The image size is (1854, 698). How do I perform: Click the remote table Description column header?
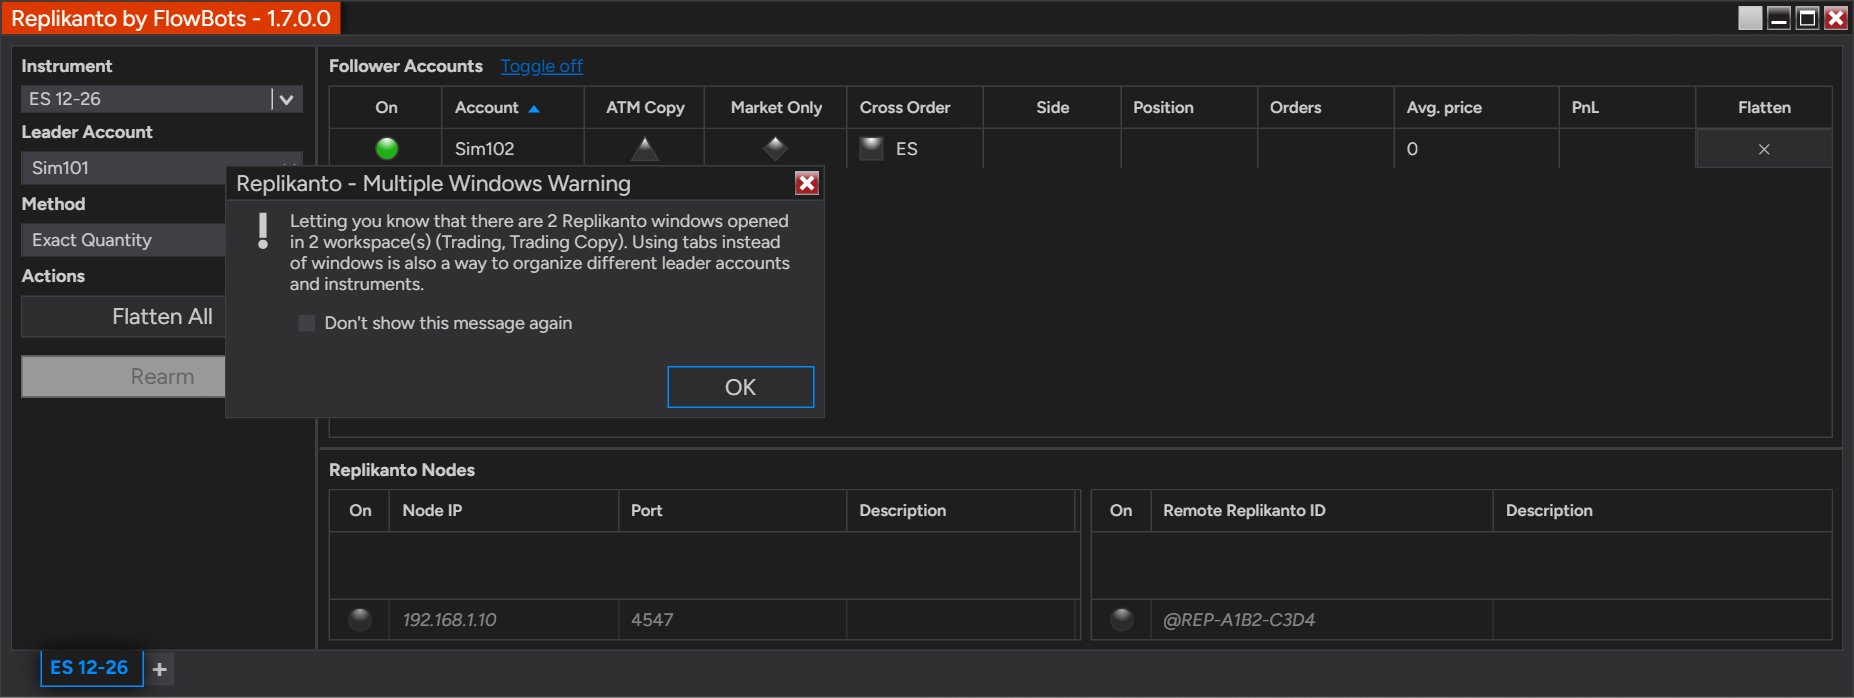[1662, 511]
